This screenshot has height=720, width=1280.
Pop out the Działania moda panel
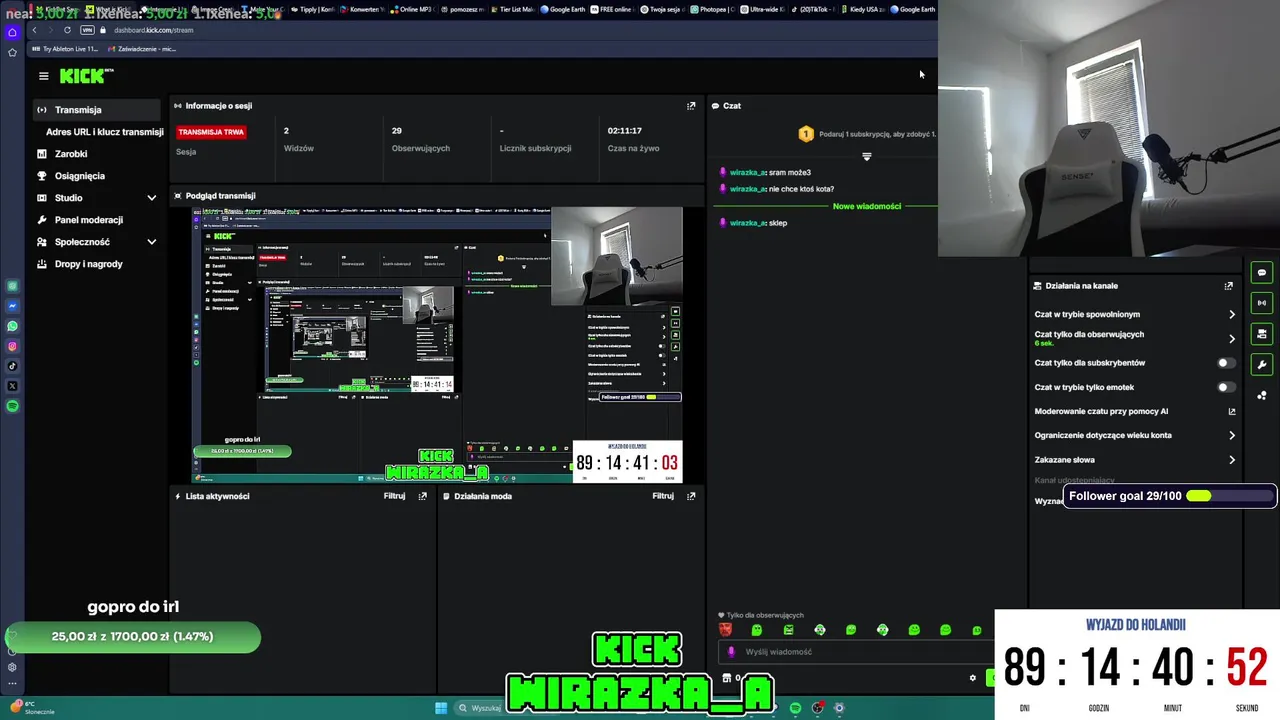point(691,496)
